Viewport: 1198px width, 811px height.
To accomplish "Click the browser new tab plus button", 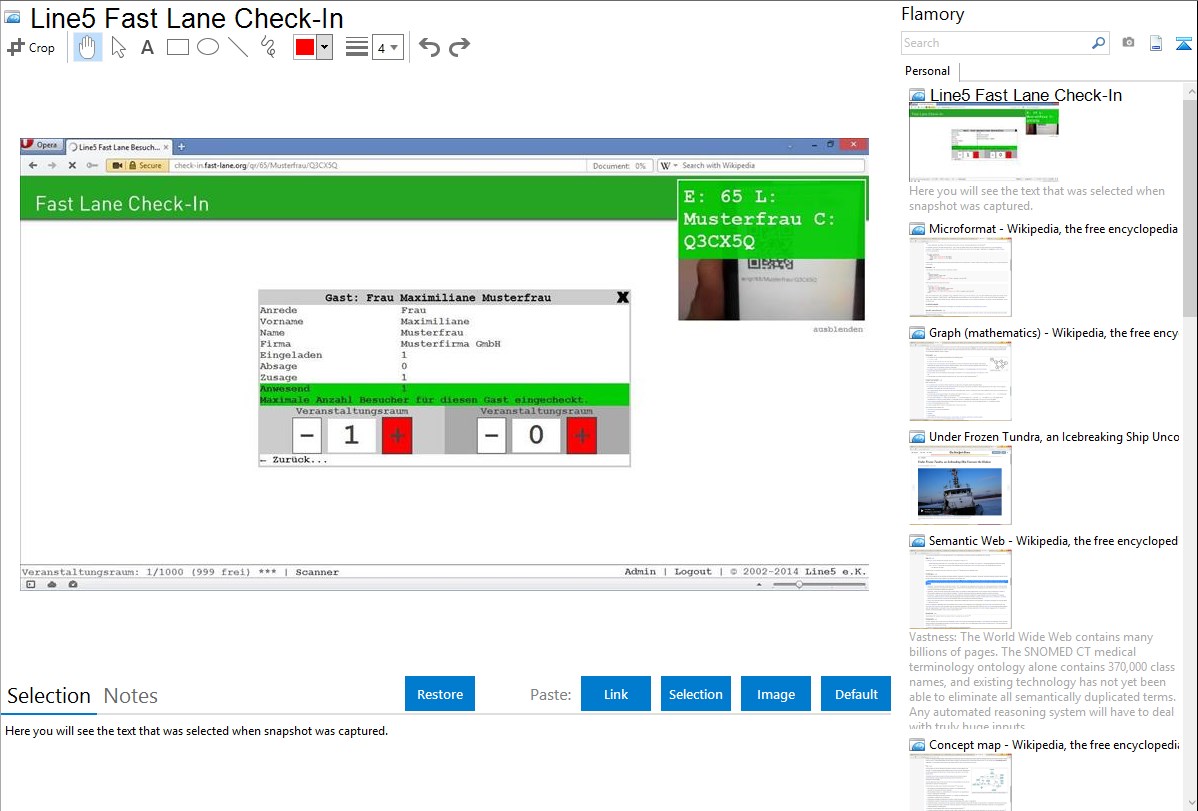I will click(x=181, y=147).
